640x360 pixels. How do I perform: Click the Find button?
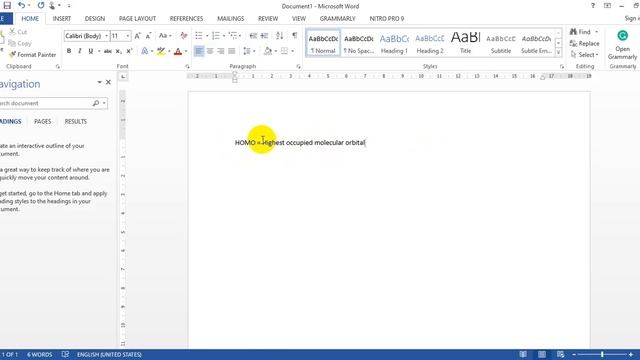(581, 32)
